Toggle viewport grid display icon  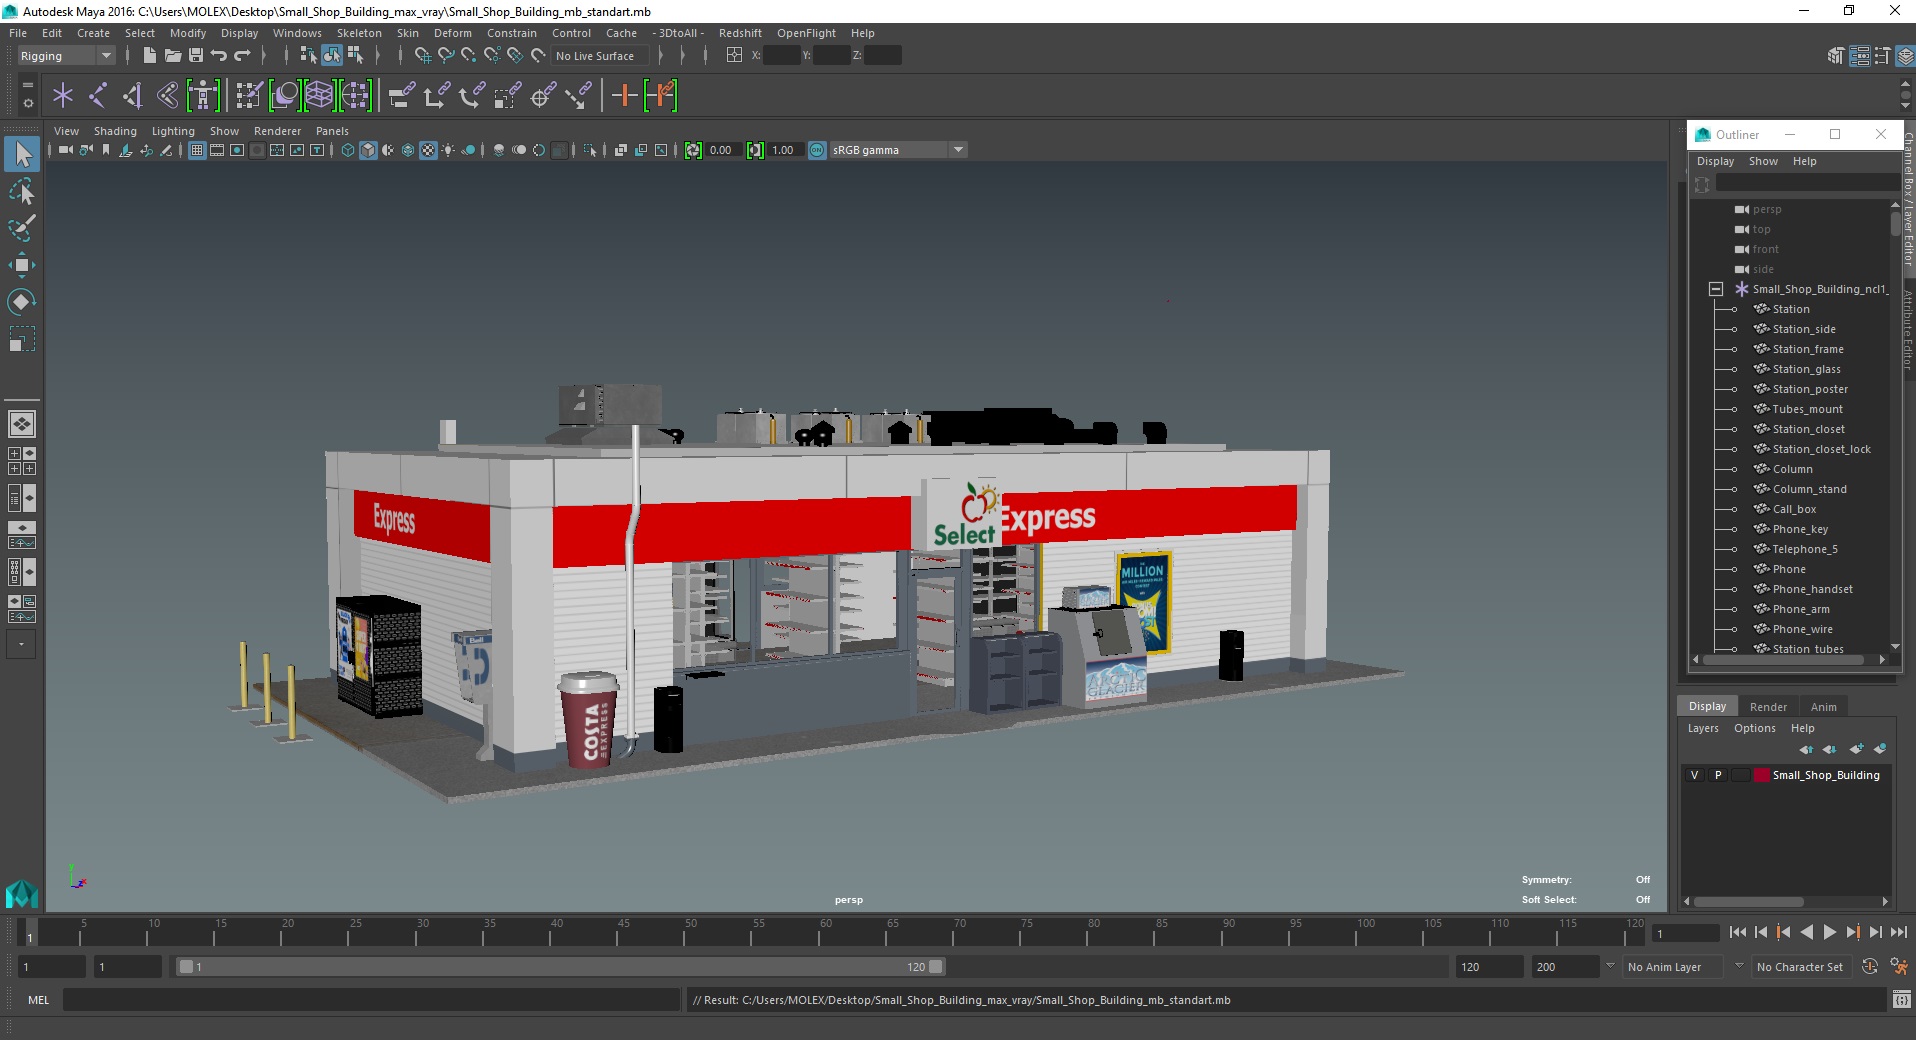pyautogui.click(x=197, y=150)
